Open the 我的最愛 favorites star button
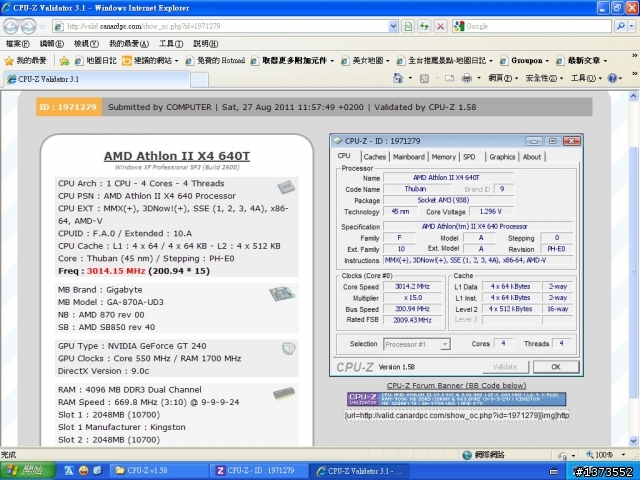Image resolution: width=640 pixels, height=480 pixels. pos(26,61)
